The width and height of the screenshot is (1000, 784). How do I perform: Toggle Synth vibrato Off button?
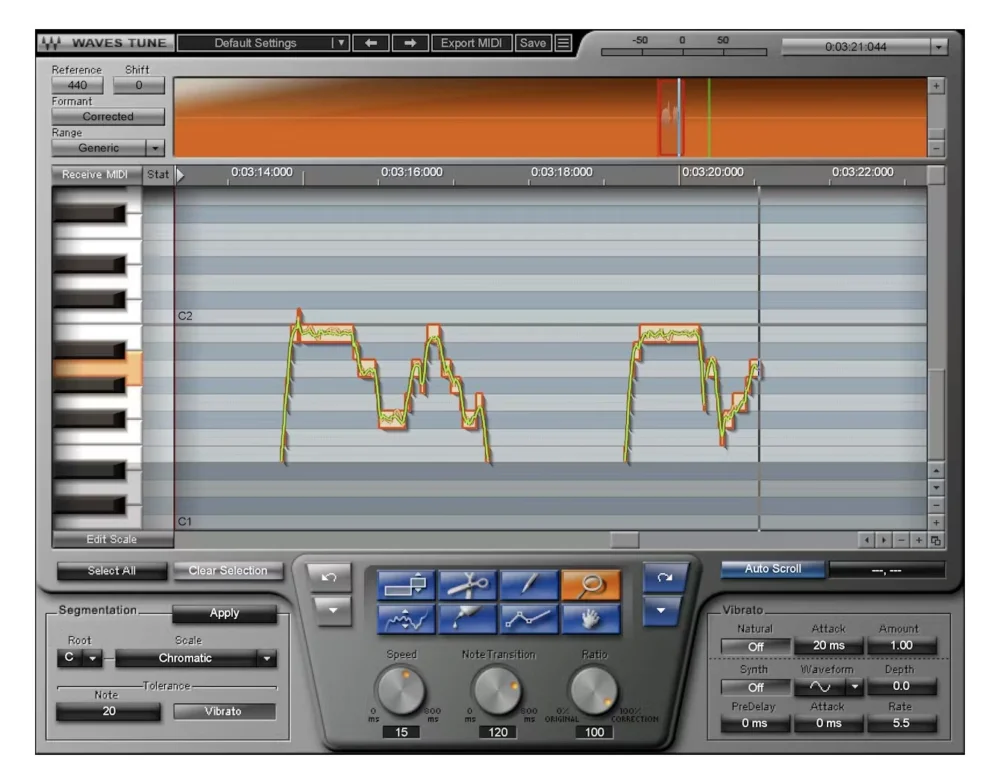(755, 687)
